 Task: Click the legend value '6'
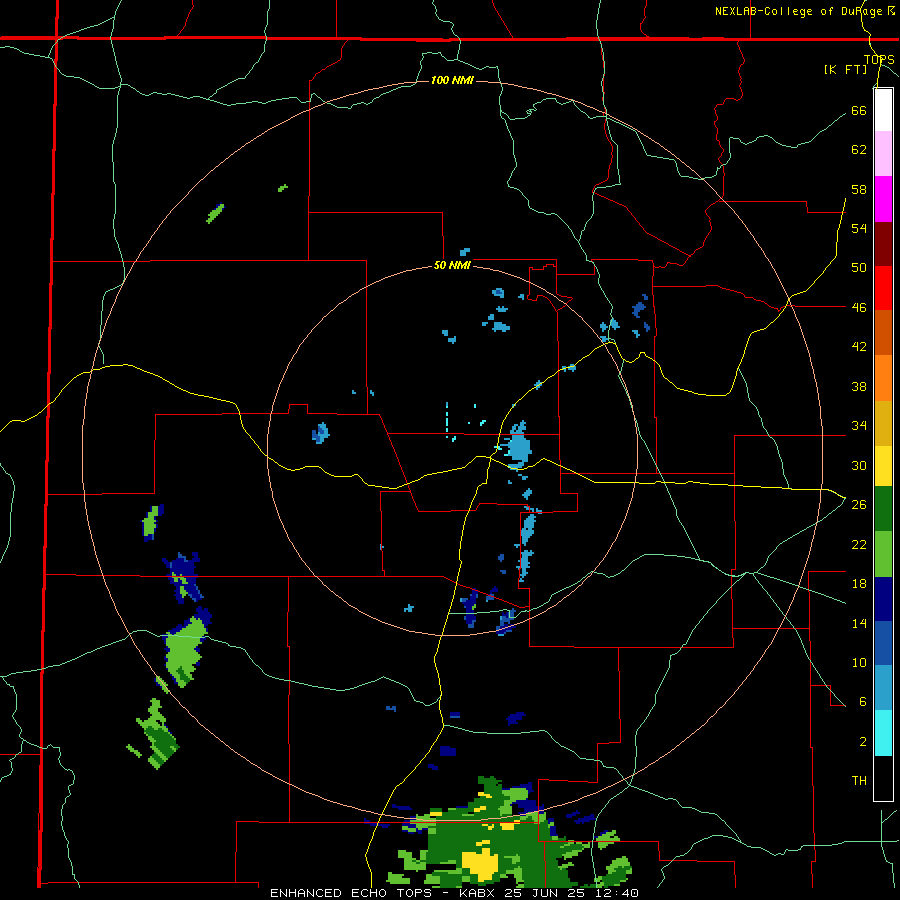(863, 701)
